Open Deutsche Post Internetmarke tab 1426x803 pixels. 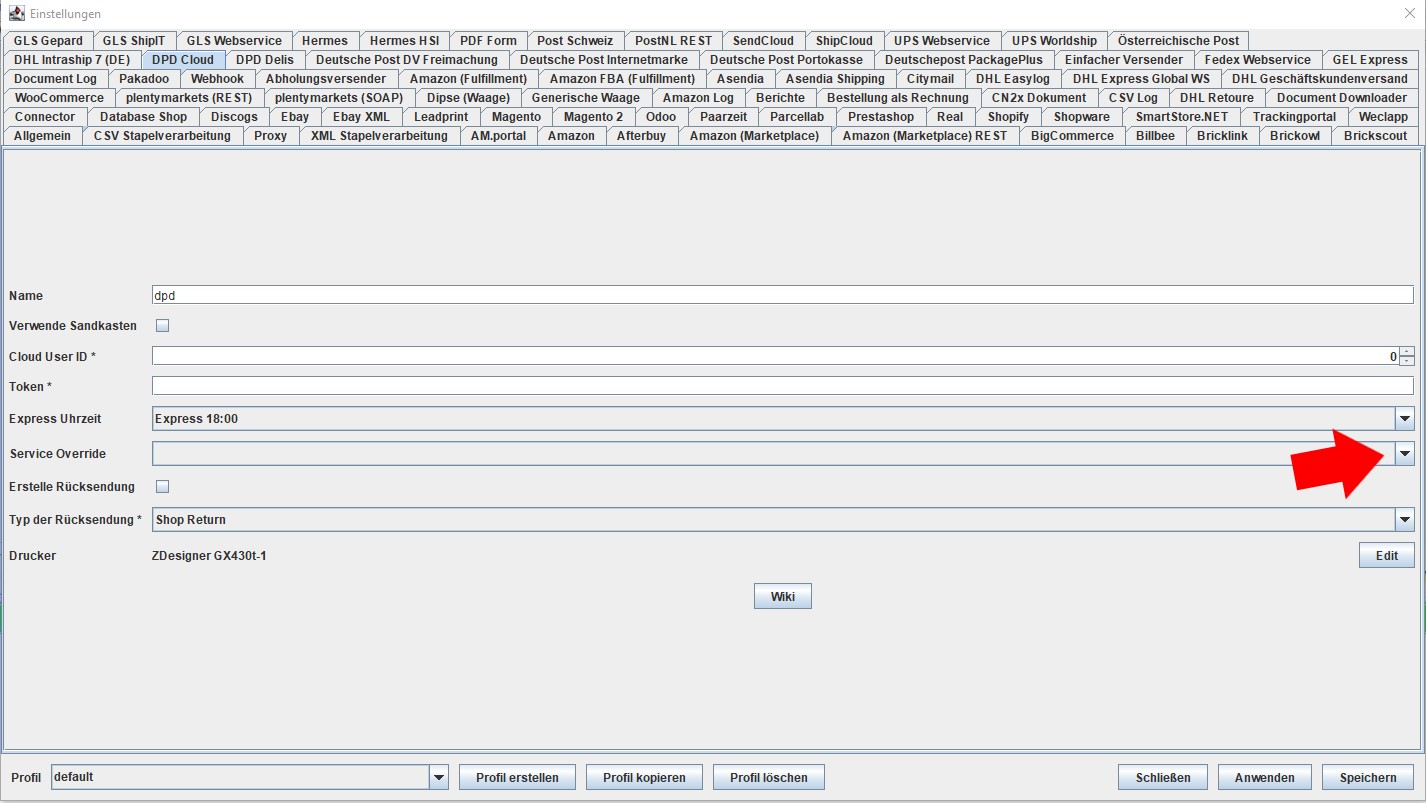point(604,60)
